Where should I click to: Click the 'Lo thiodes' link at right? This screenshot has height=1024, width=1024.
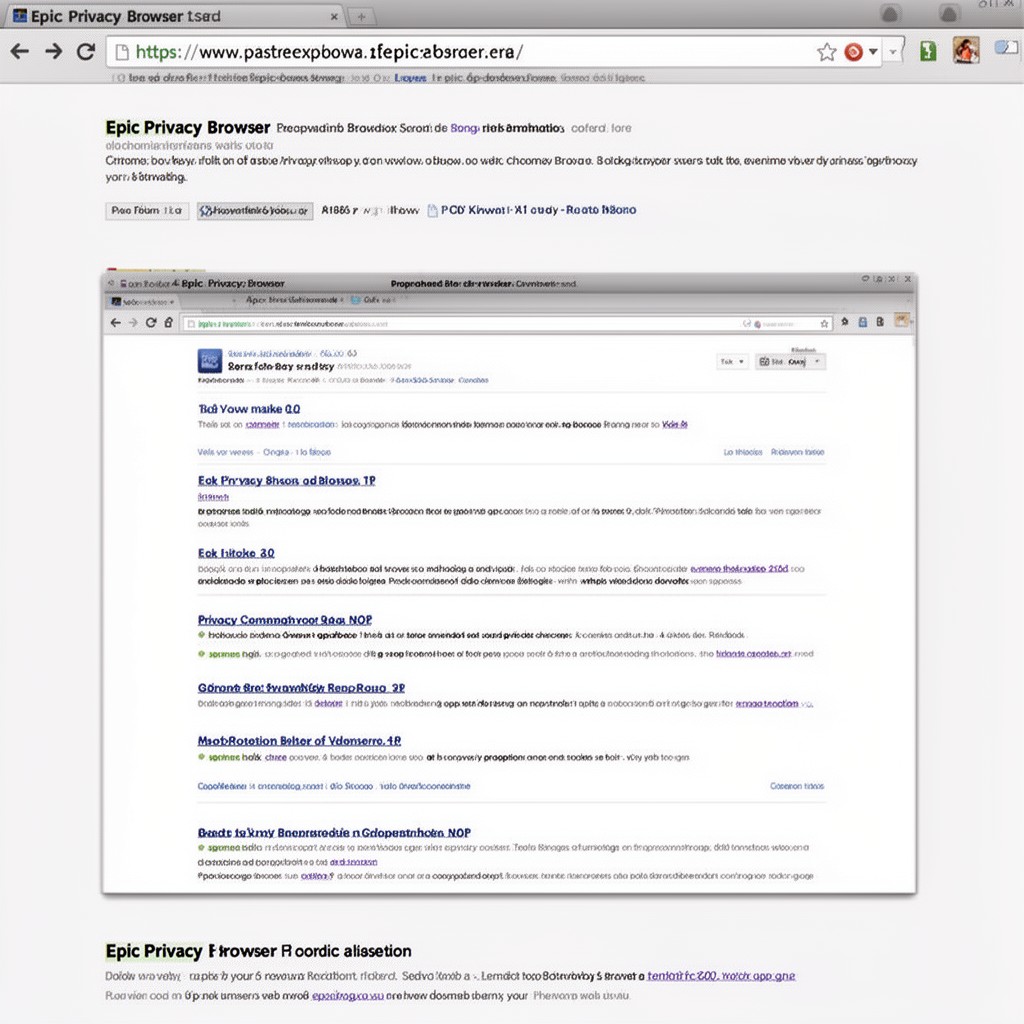pos(743,452)
